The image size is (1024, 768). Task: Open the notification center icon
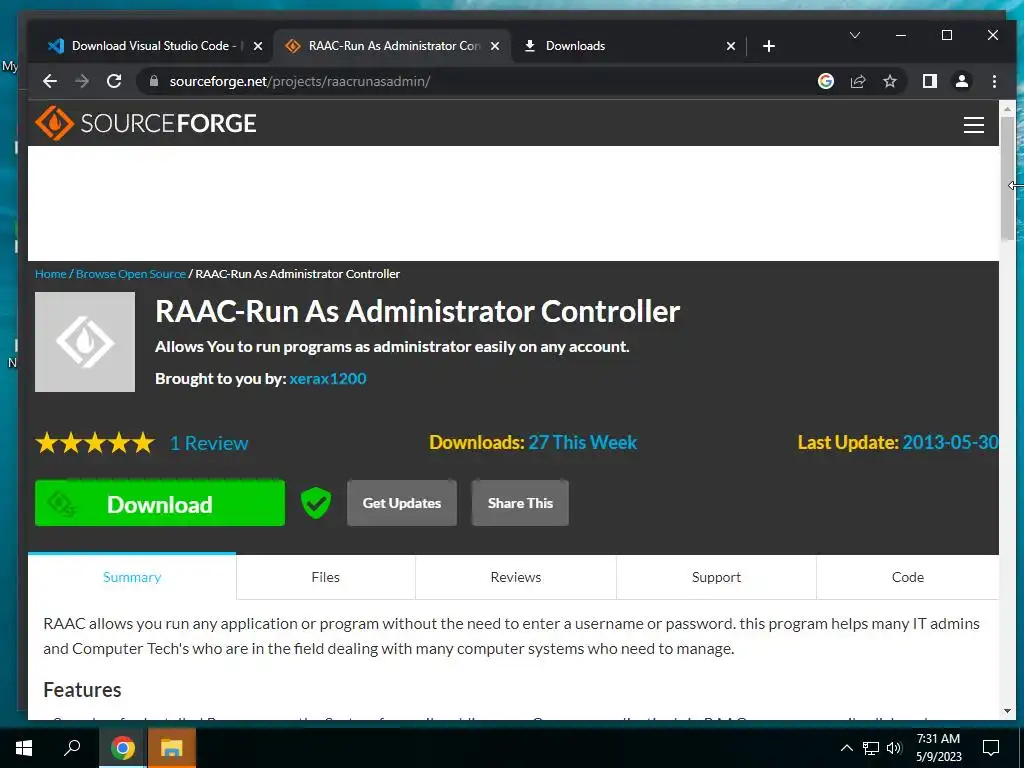[x=991, y=748]
